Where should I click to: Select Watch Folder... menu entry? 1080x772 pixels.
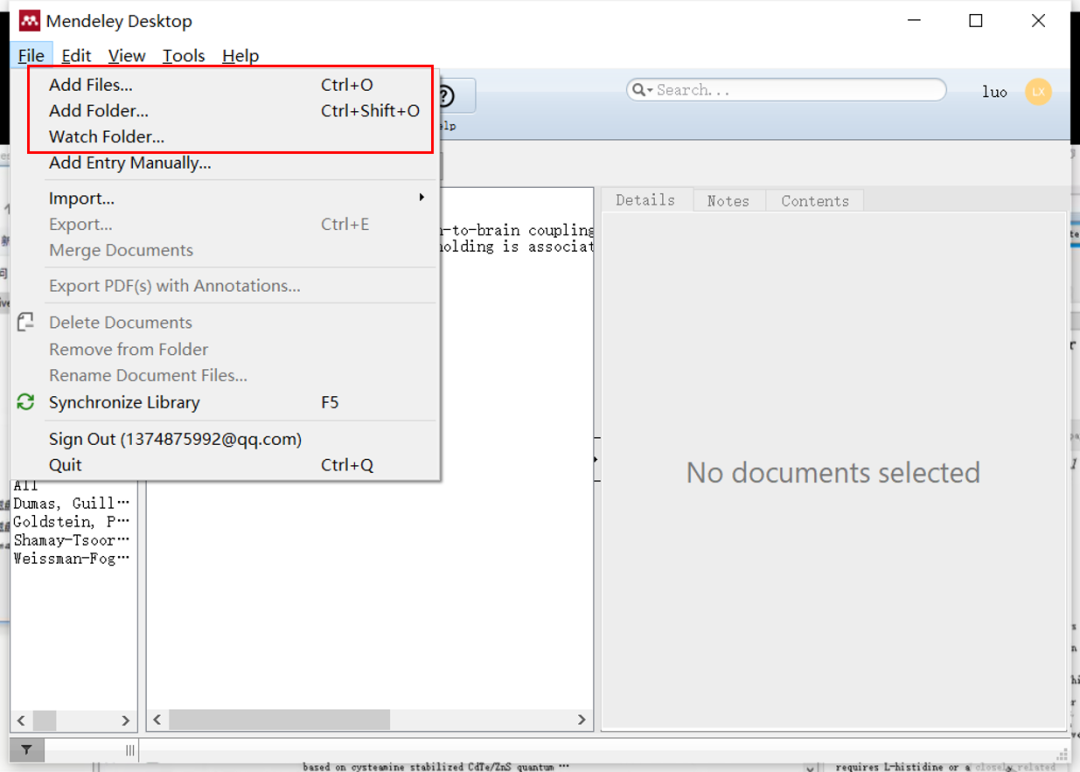tap(234, 136)
